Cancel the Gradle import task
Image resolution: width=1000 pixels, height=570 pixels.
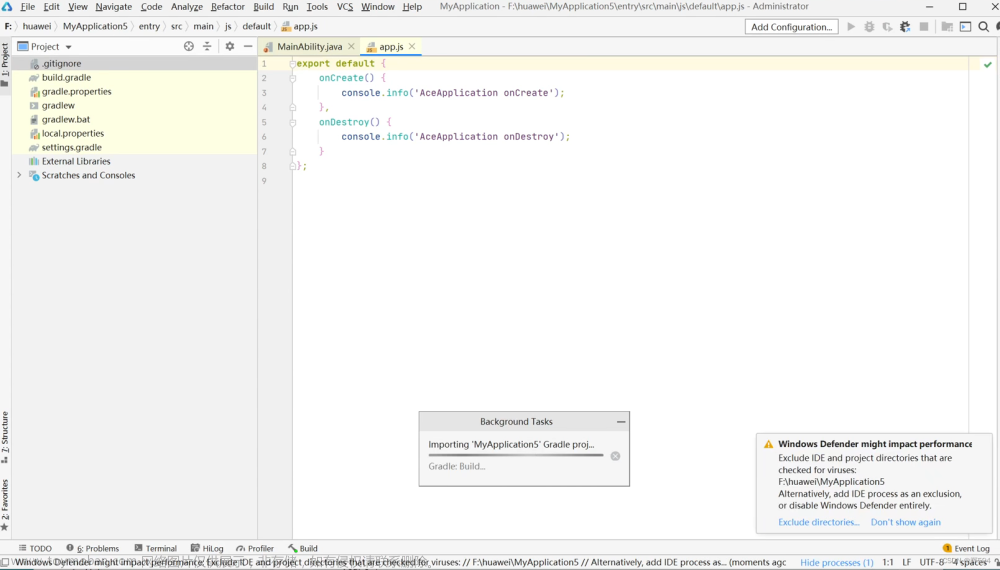(x=615, y=456)
